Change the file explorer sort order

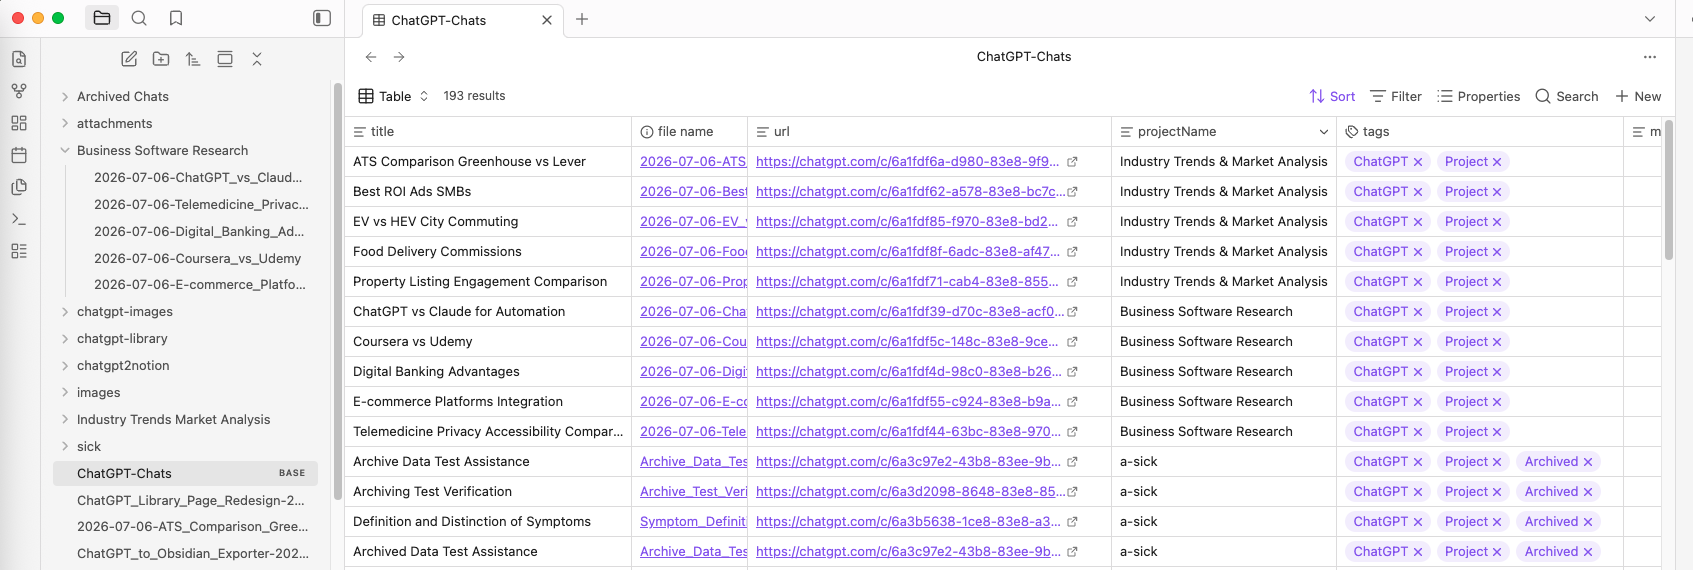(x=193, y=59)
